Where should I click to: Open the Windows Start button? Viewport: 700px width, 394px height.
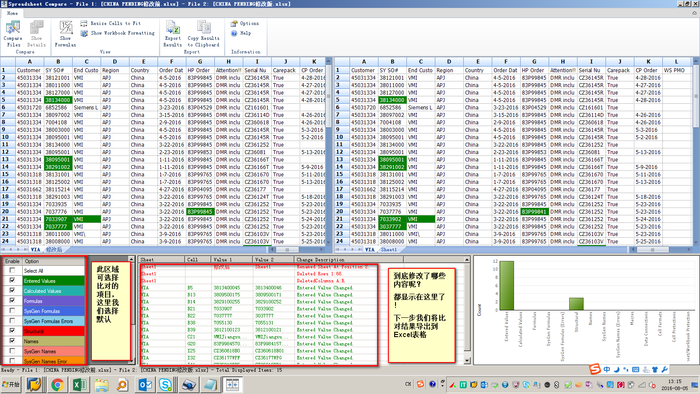pos(11,385)
